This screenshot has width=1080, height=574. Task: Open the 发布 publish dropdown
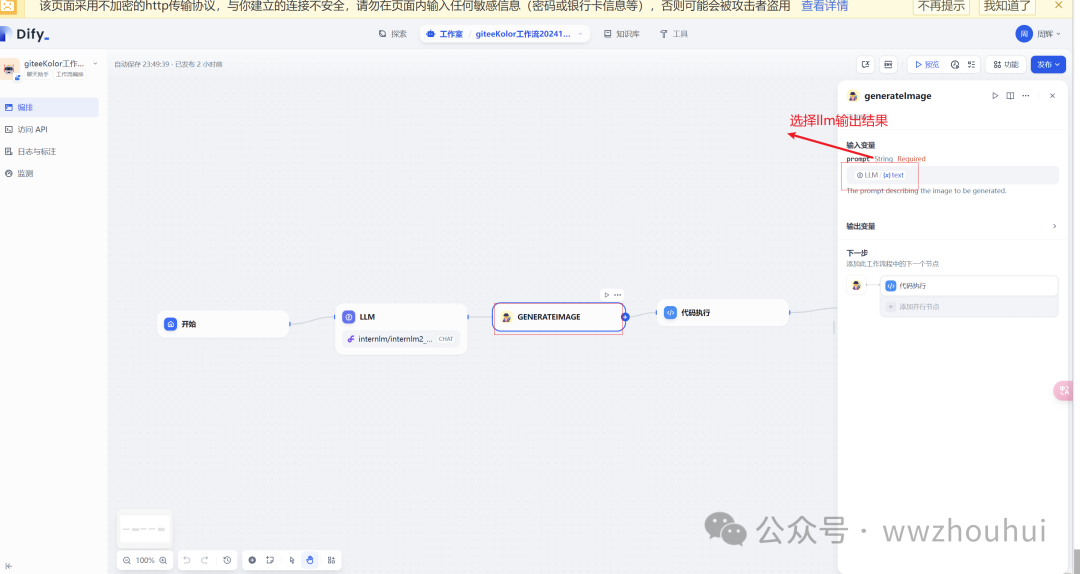1048,64
